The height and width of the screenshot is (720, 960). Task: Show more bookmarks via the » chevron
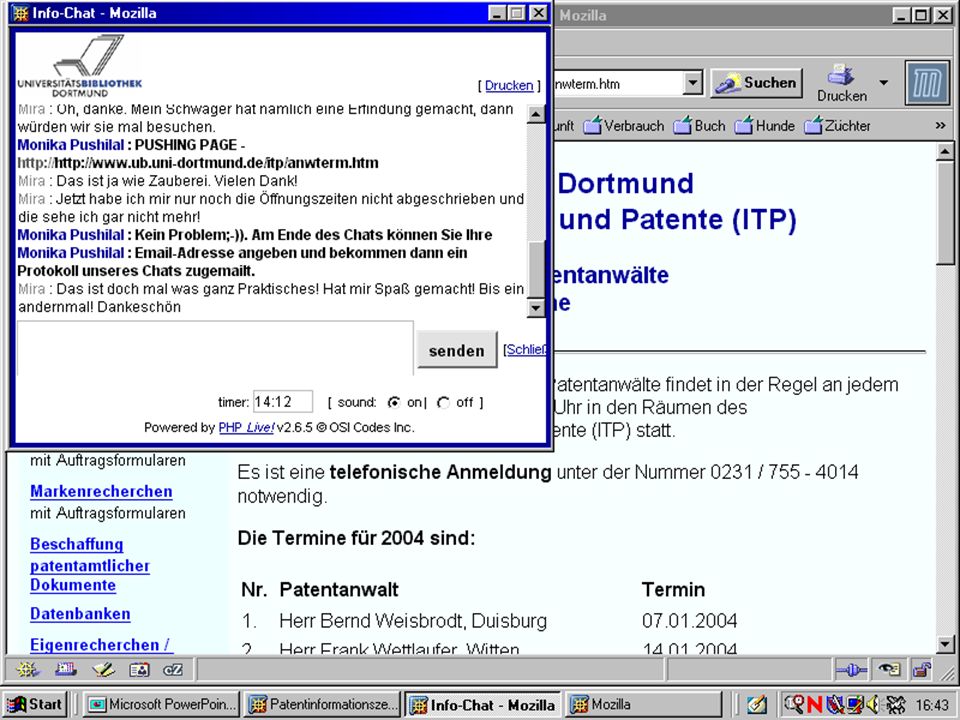point(940,126)
